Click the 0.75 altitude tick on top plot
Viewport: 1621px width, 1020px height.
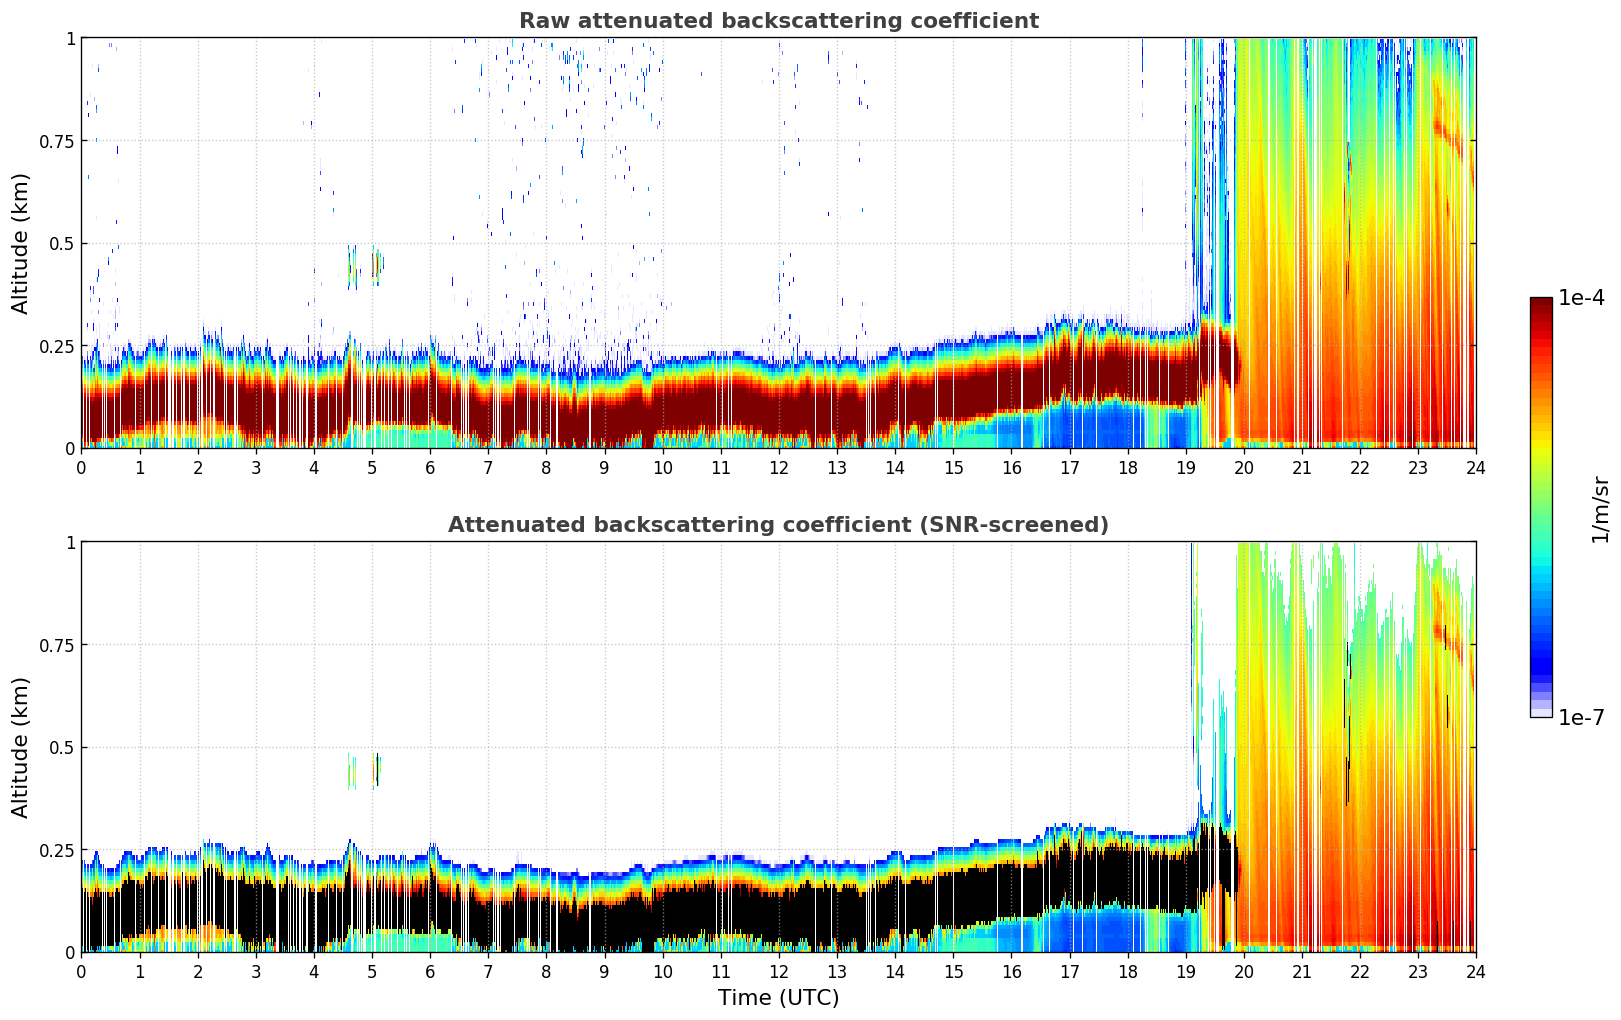(56, 141)
